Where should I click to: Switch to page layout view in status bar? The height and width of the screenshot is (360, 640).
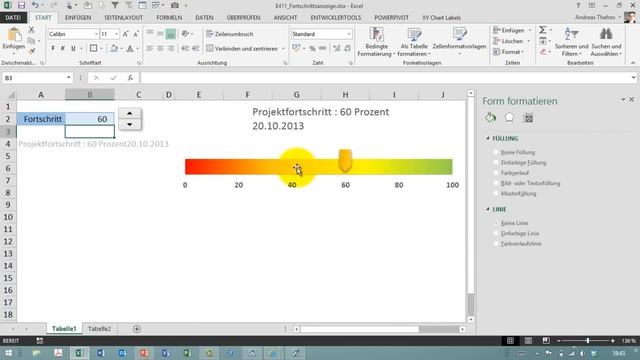coord(528,340)
